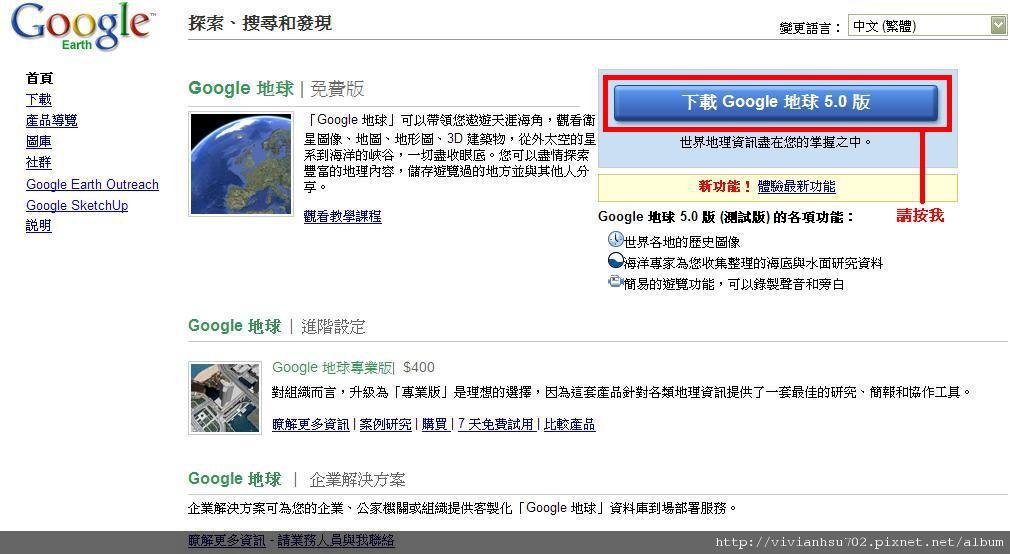The height and width of the screenshot is (554, 1010).
Task: Open the Google Earth Outreach link
Action: point(92,184)
